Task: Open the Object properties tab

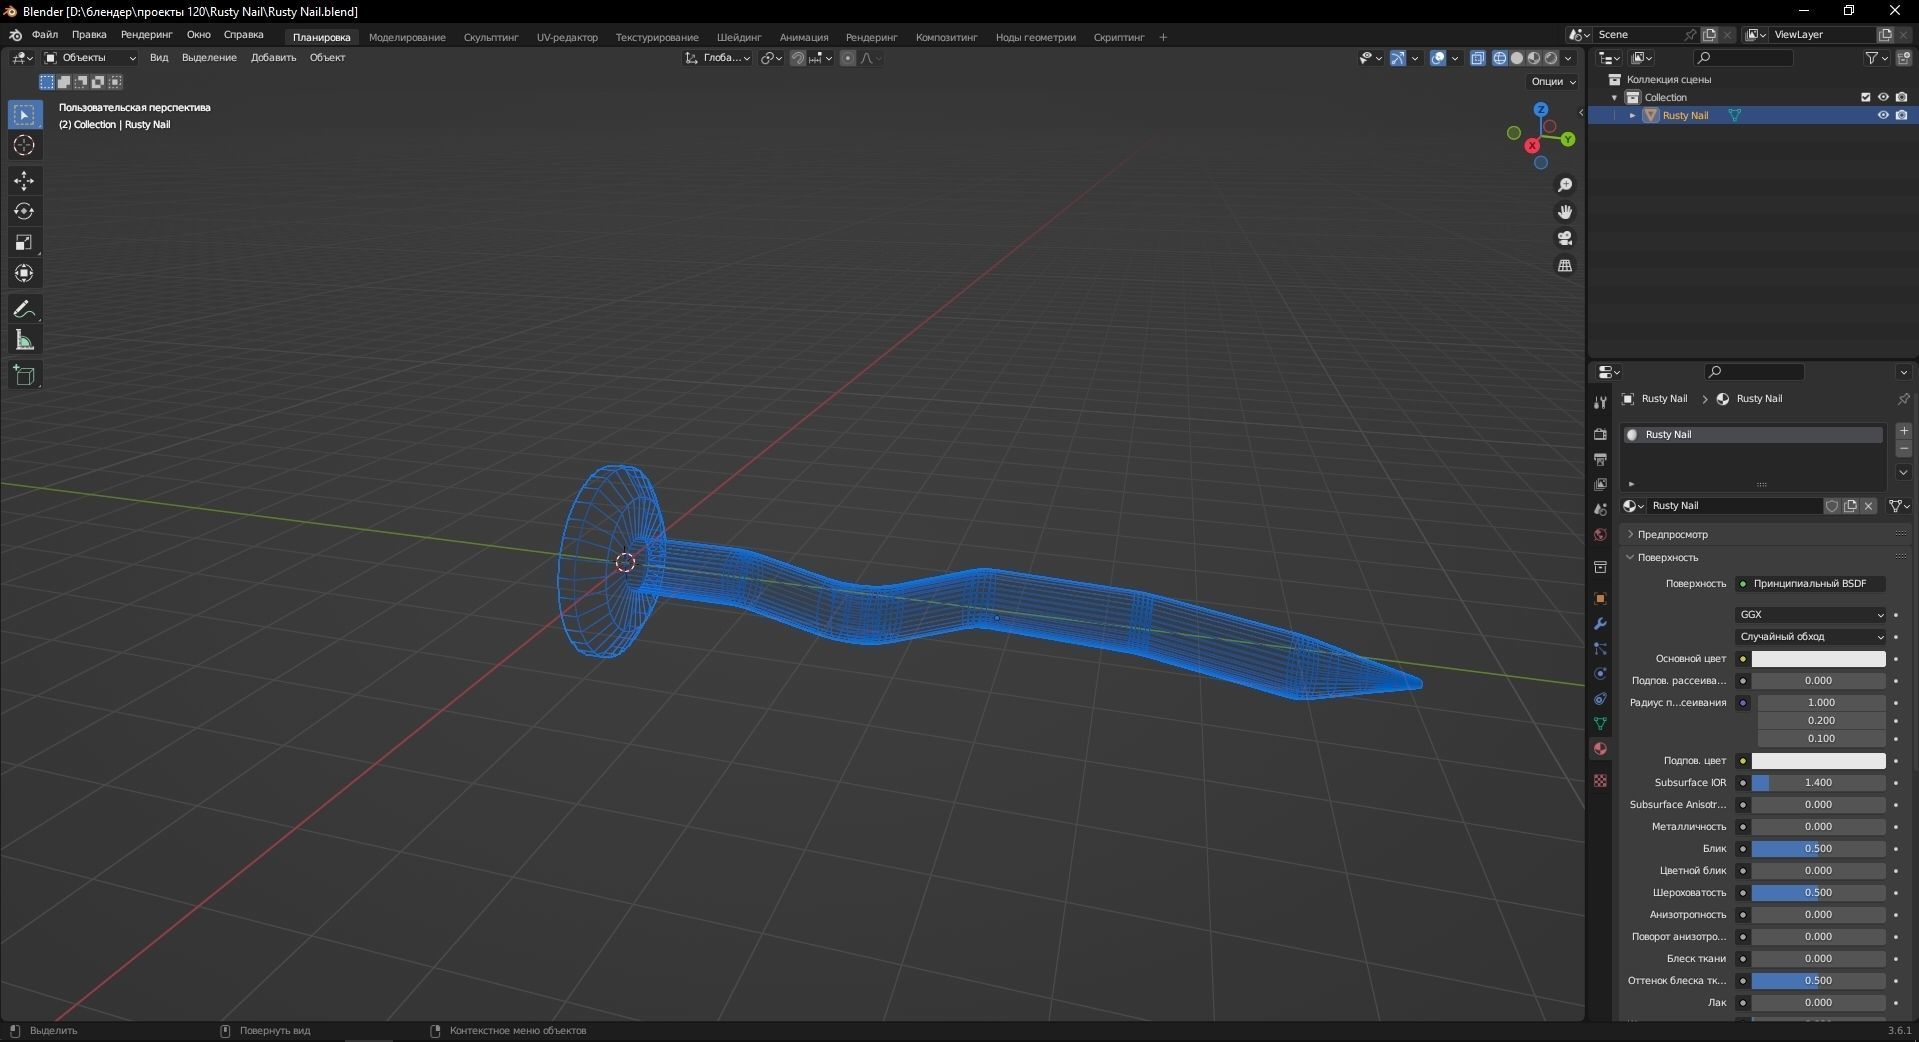Action: [1600, 599]
